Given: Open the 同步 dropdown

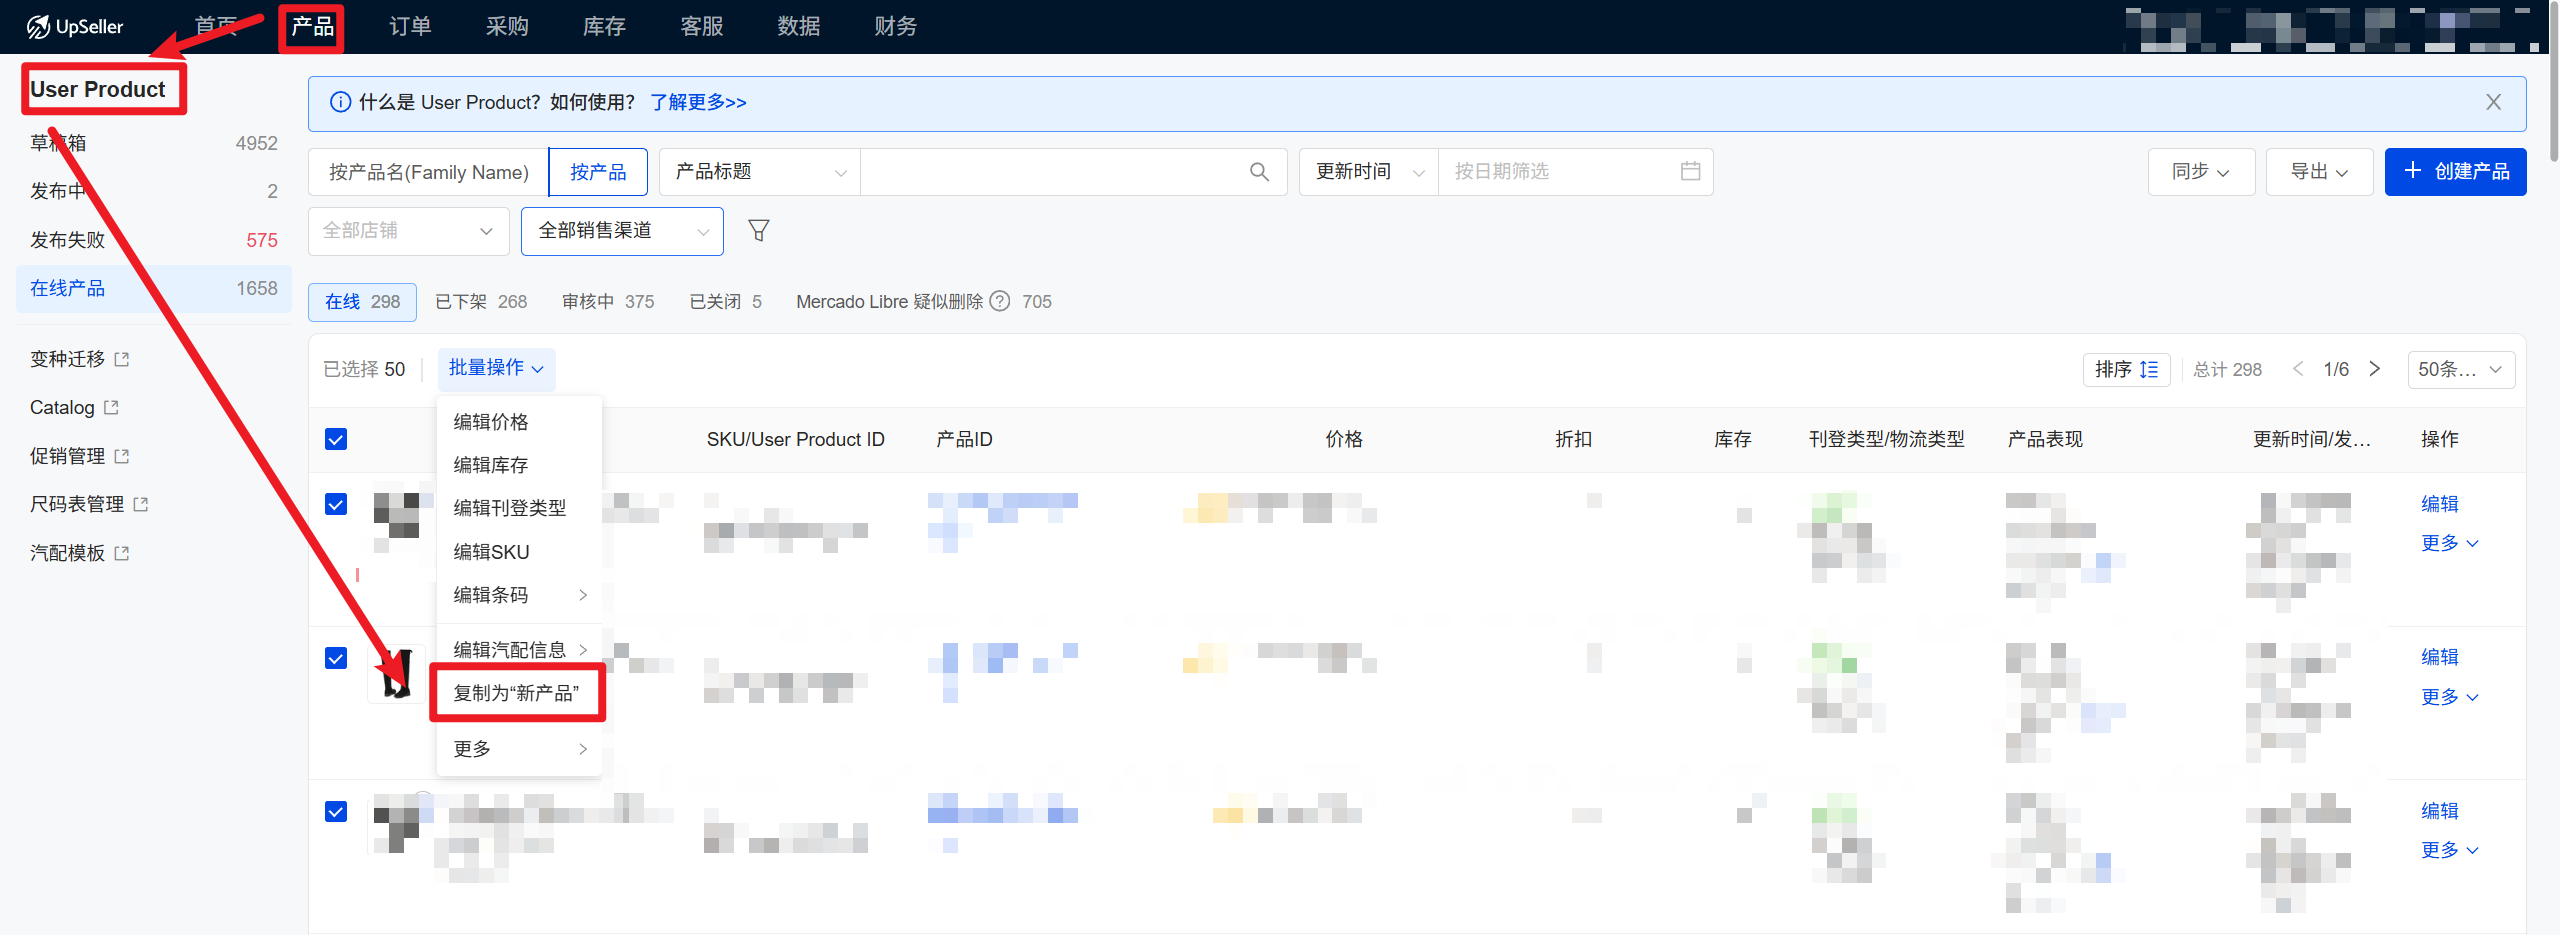Looking at the screenshot, I should [x=2200, y=172].
